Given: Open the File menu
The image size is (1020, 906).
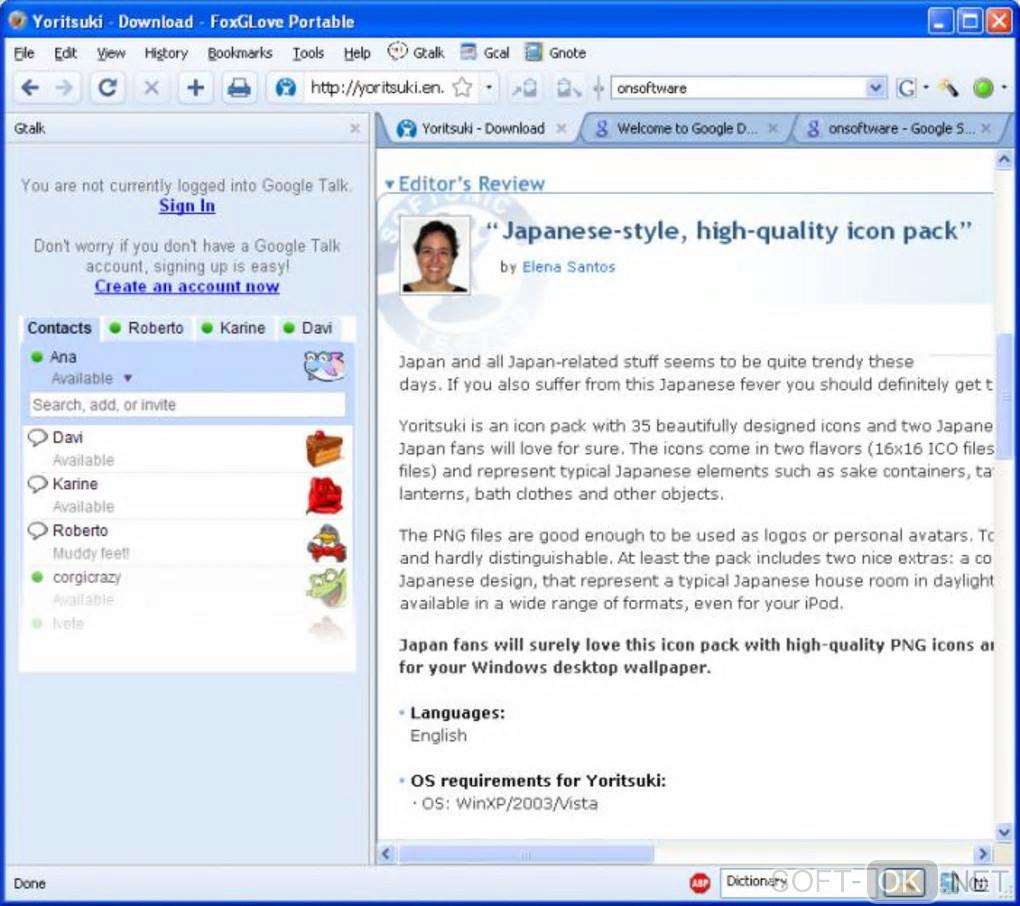Looking at the screenshot, I should pos(24,53).
